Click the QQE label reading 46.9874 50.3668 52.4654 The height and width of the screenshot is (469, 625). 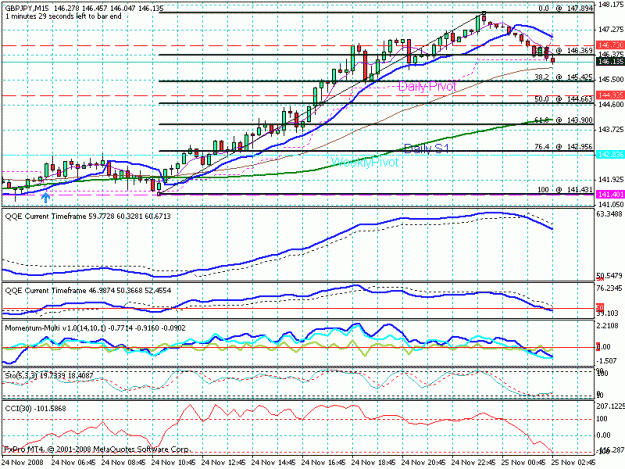(x=88, y=291)
